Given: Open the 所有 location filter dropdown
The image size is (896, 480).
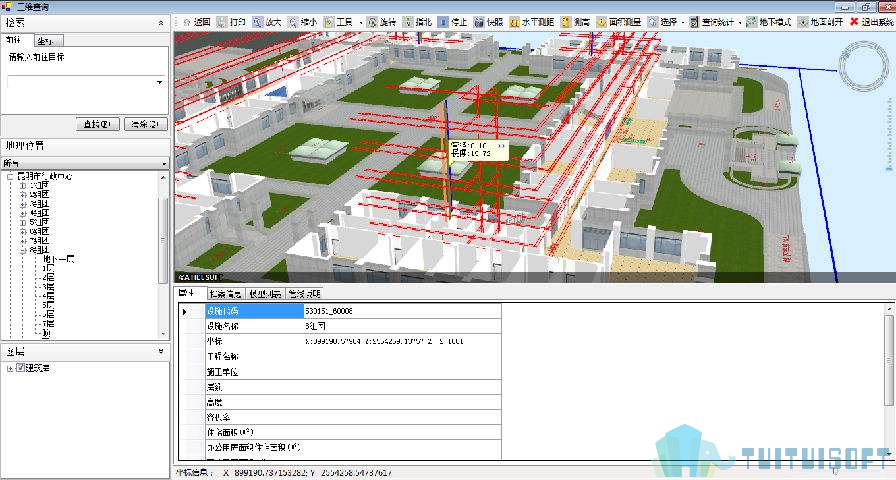Looking at the screenshot, I should click(x=164, y=163).
